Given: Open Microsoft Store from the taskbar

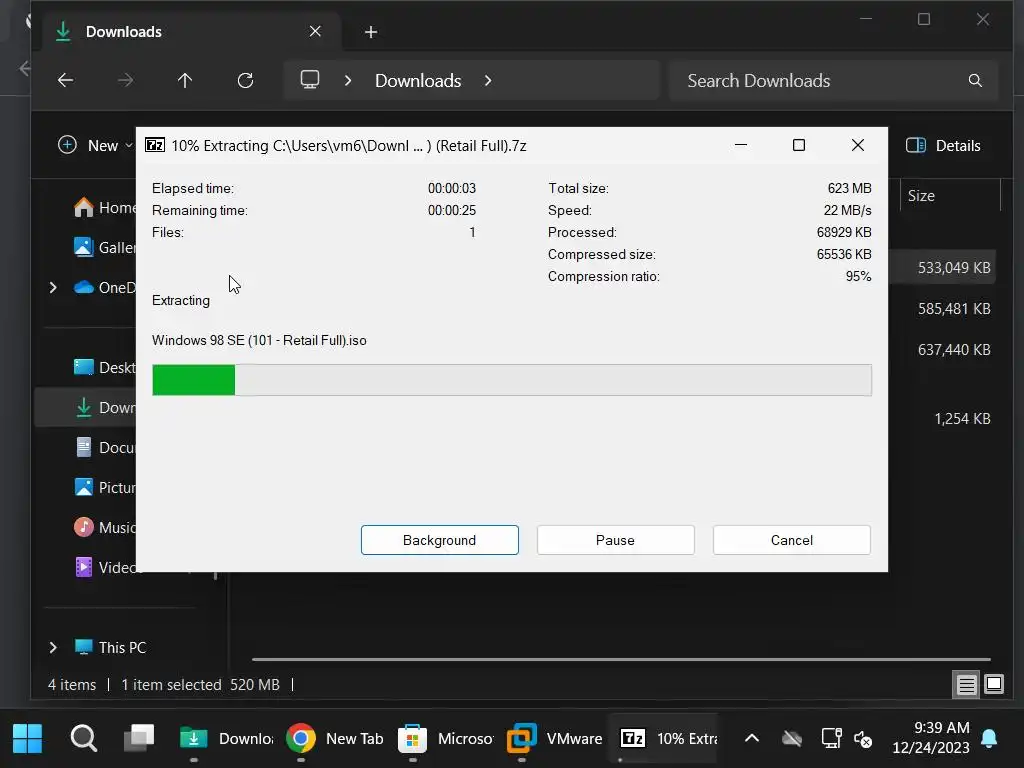Looking at the screenshot, I should pyautogui.click(x=445, y=738).
